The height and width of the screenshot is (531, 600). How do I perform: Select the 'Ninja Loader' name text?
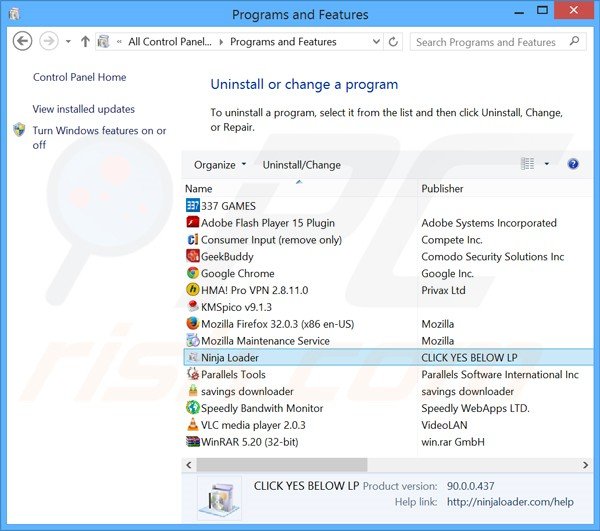[x=230, y=357]
